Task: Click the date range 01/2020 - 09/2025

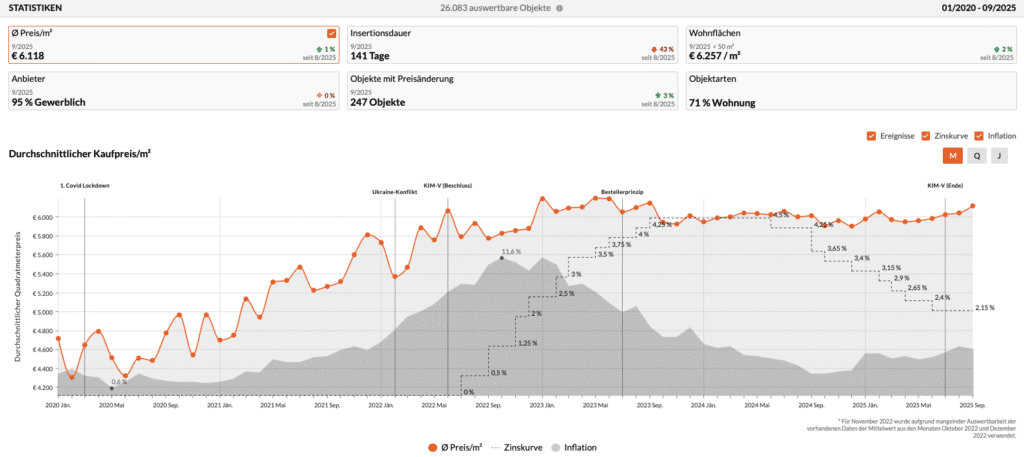Action: pos(979,8)
